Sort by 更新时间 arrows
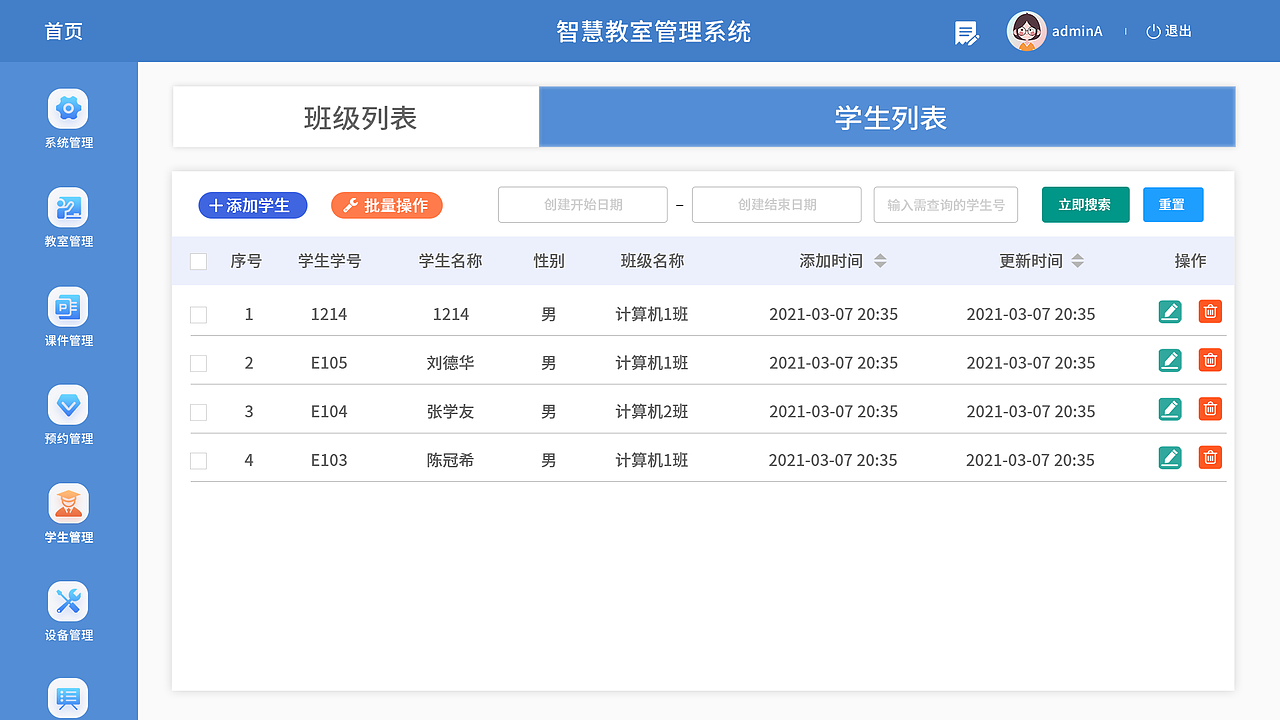The height and width of the screenshot is (720, 1280). point(1077,261)
